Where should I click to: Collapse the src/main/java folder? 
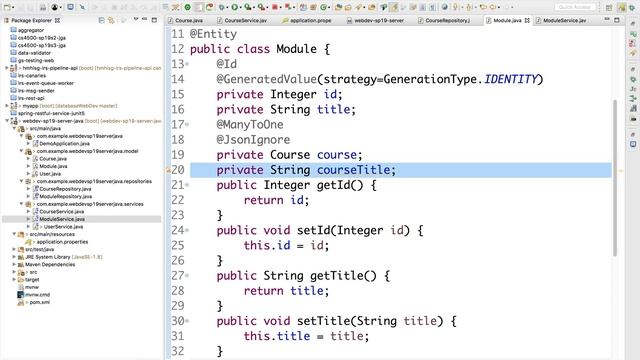click(14, 129)
